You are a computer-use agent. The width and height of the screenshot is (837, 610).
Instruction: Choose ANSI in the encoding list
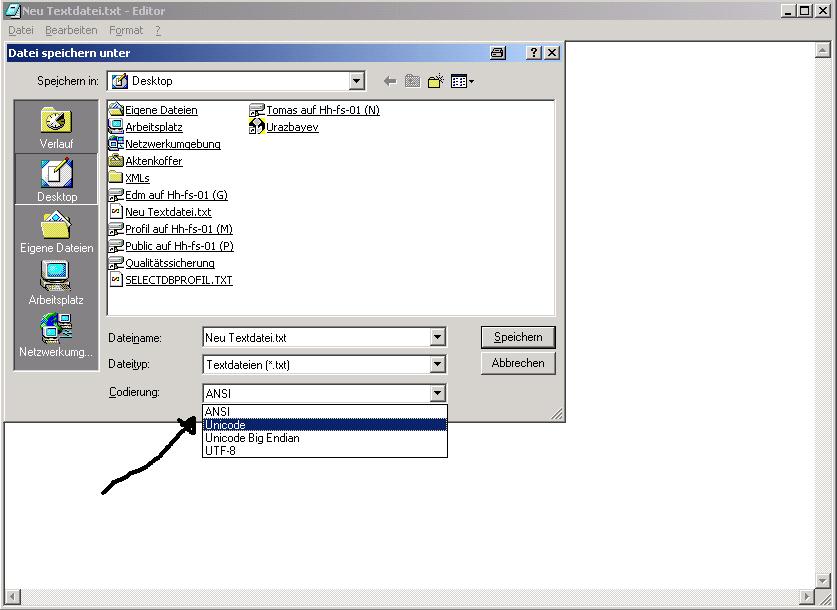pyautogui.click(x=325, y=411)
